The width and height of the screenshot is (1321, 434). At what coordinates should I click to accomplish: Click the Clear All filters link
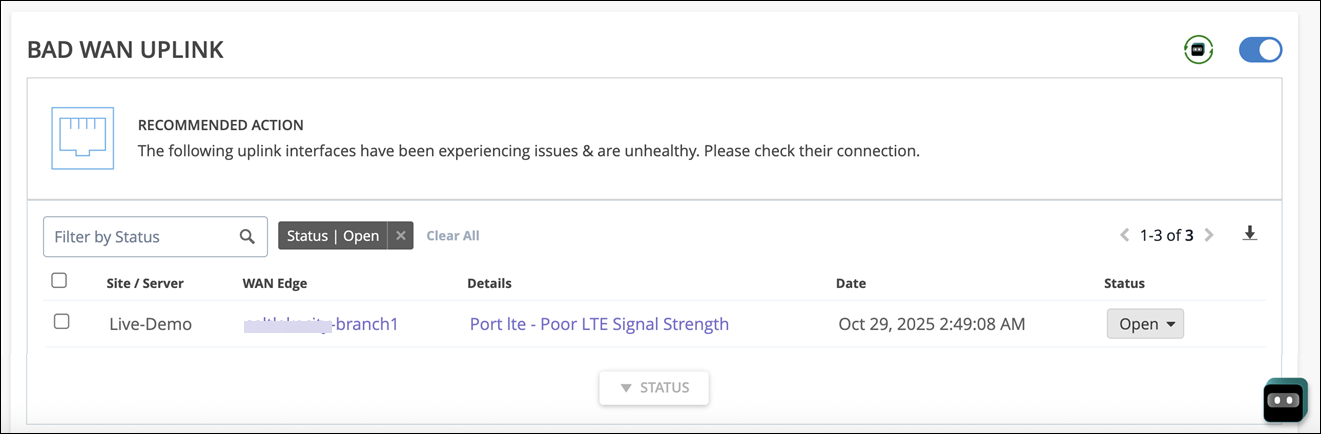click(x=453, y=236)
